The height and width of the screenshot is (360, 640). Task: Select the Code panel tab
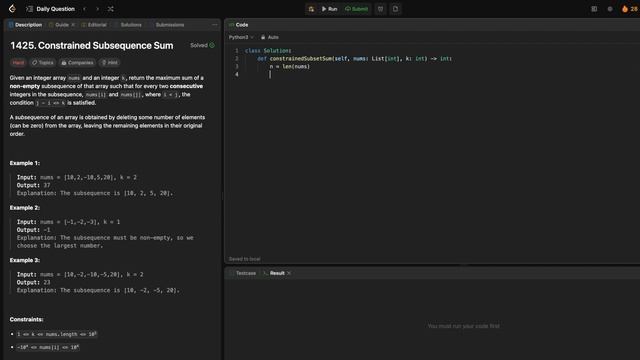tap(239, 25)
